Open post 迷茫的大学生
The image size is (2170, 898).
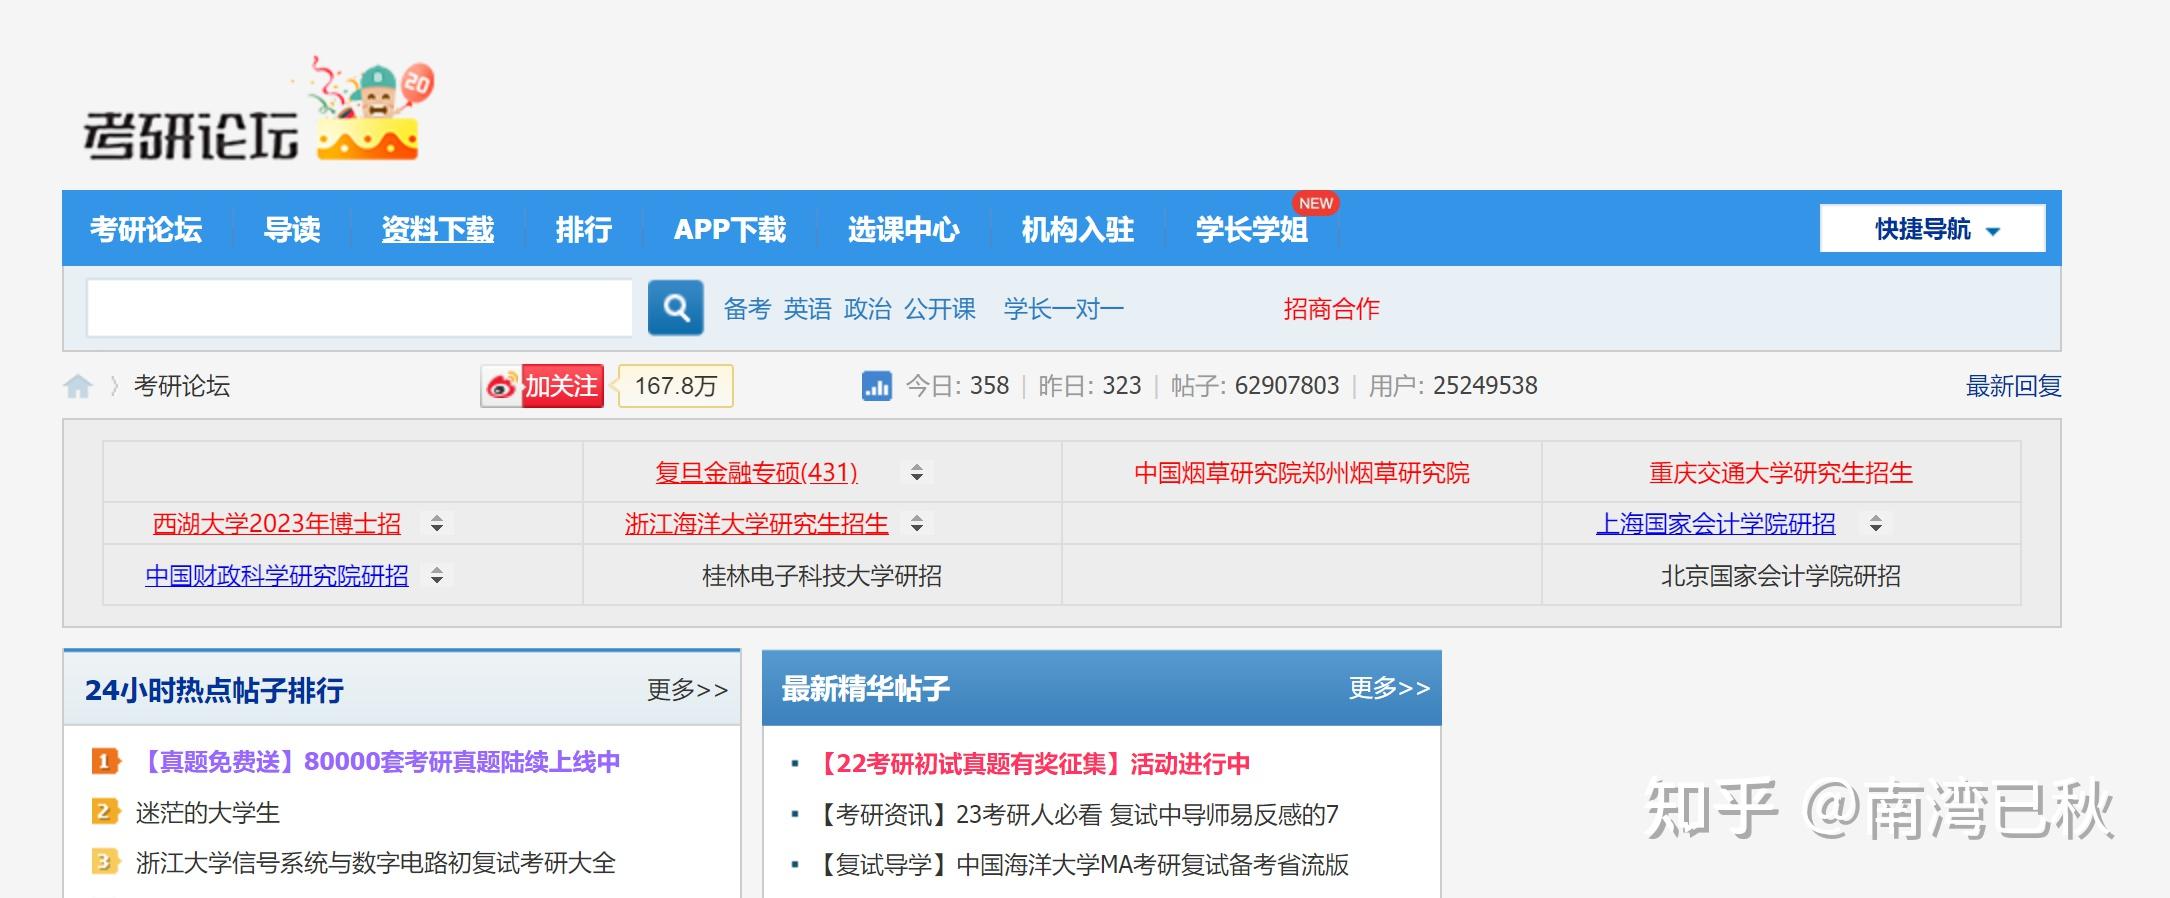click(208, 812)
